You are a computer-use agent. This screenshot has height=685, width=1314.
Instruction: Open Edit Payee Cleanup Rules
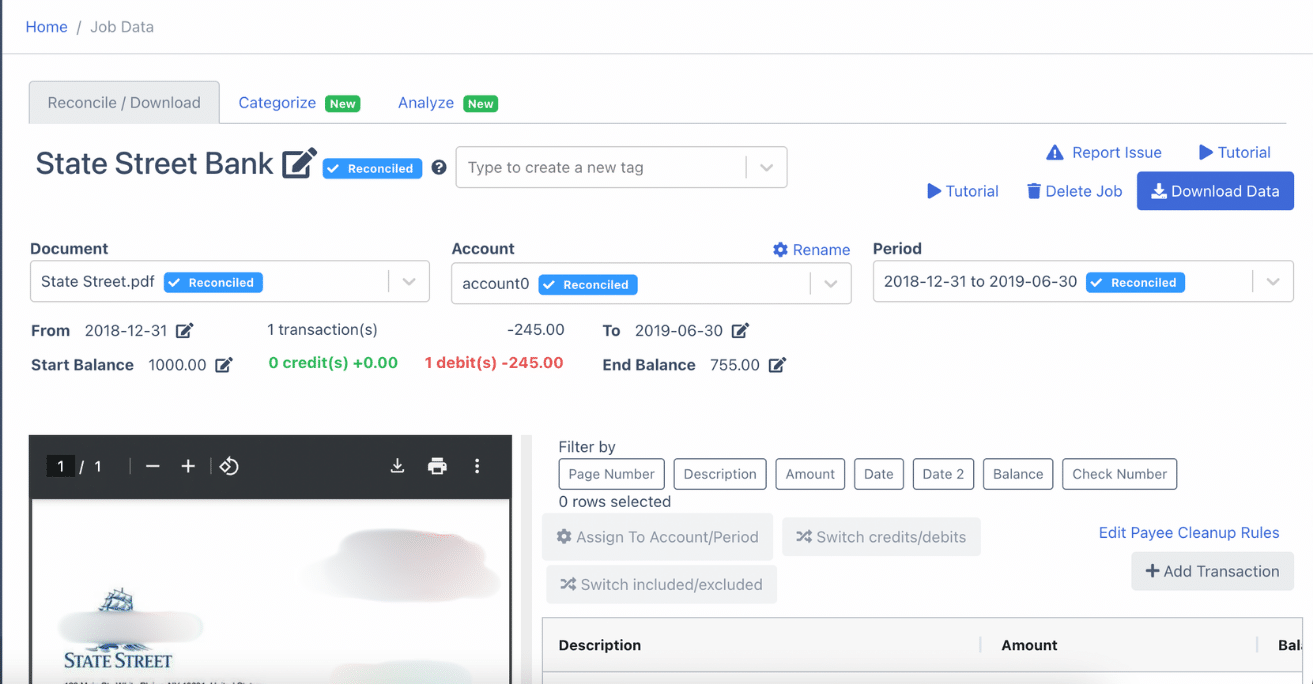tap(1189, 533)
